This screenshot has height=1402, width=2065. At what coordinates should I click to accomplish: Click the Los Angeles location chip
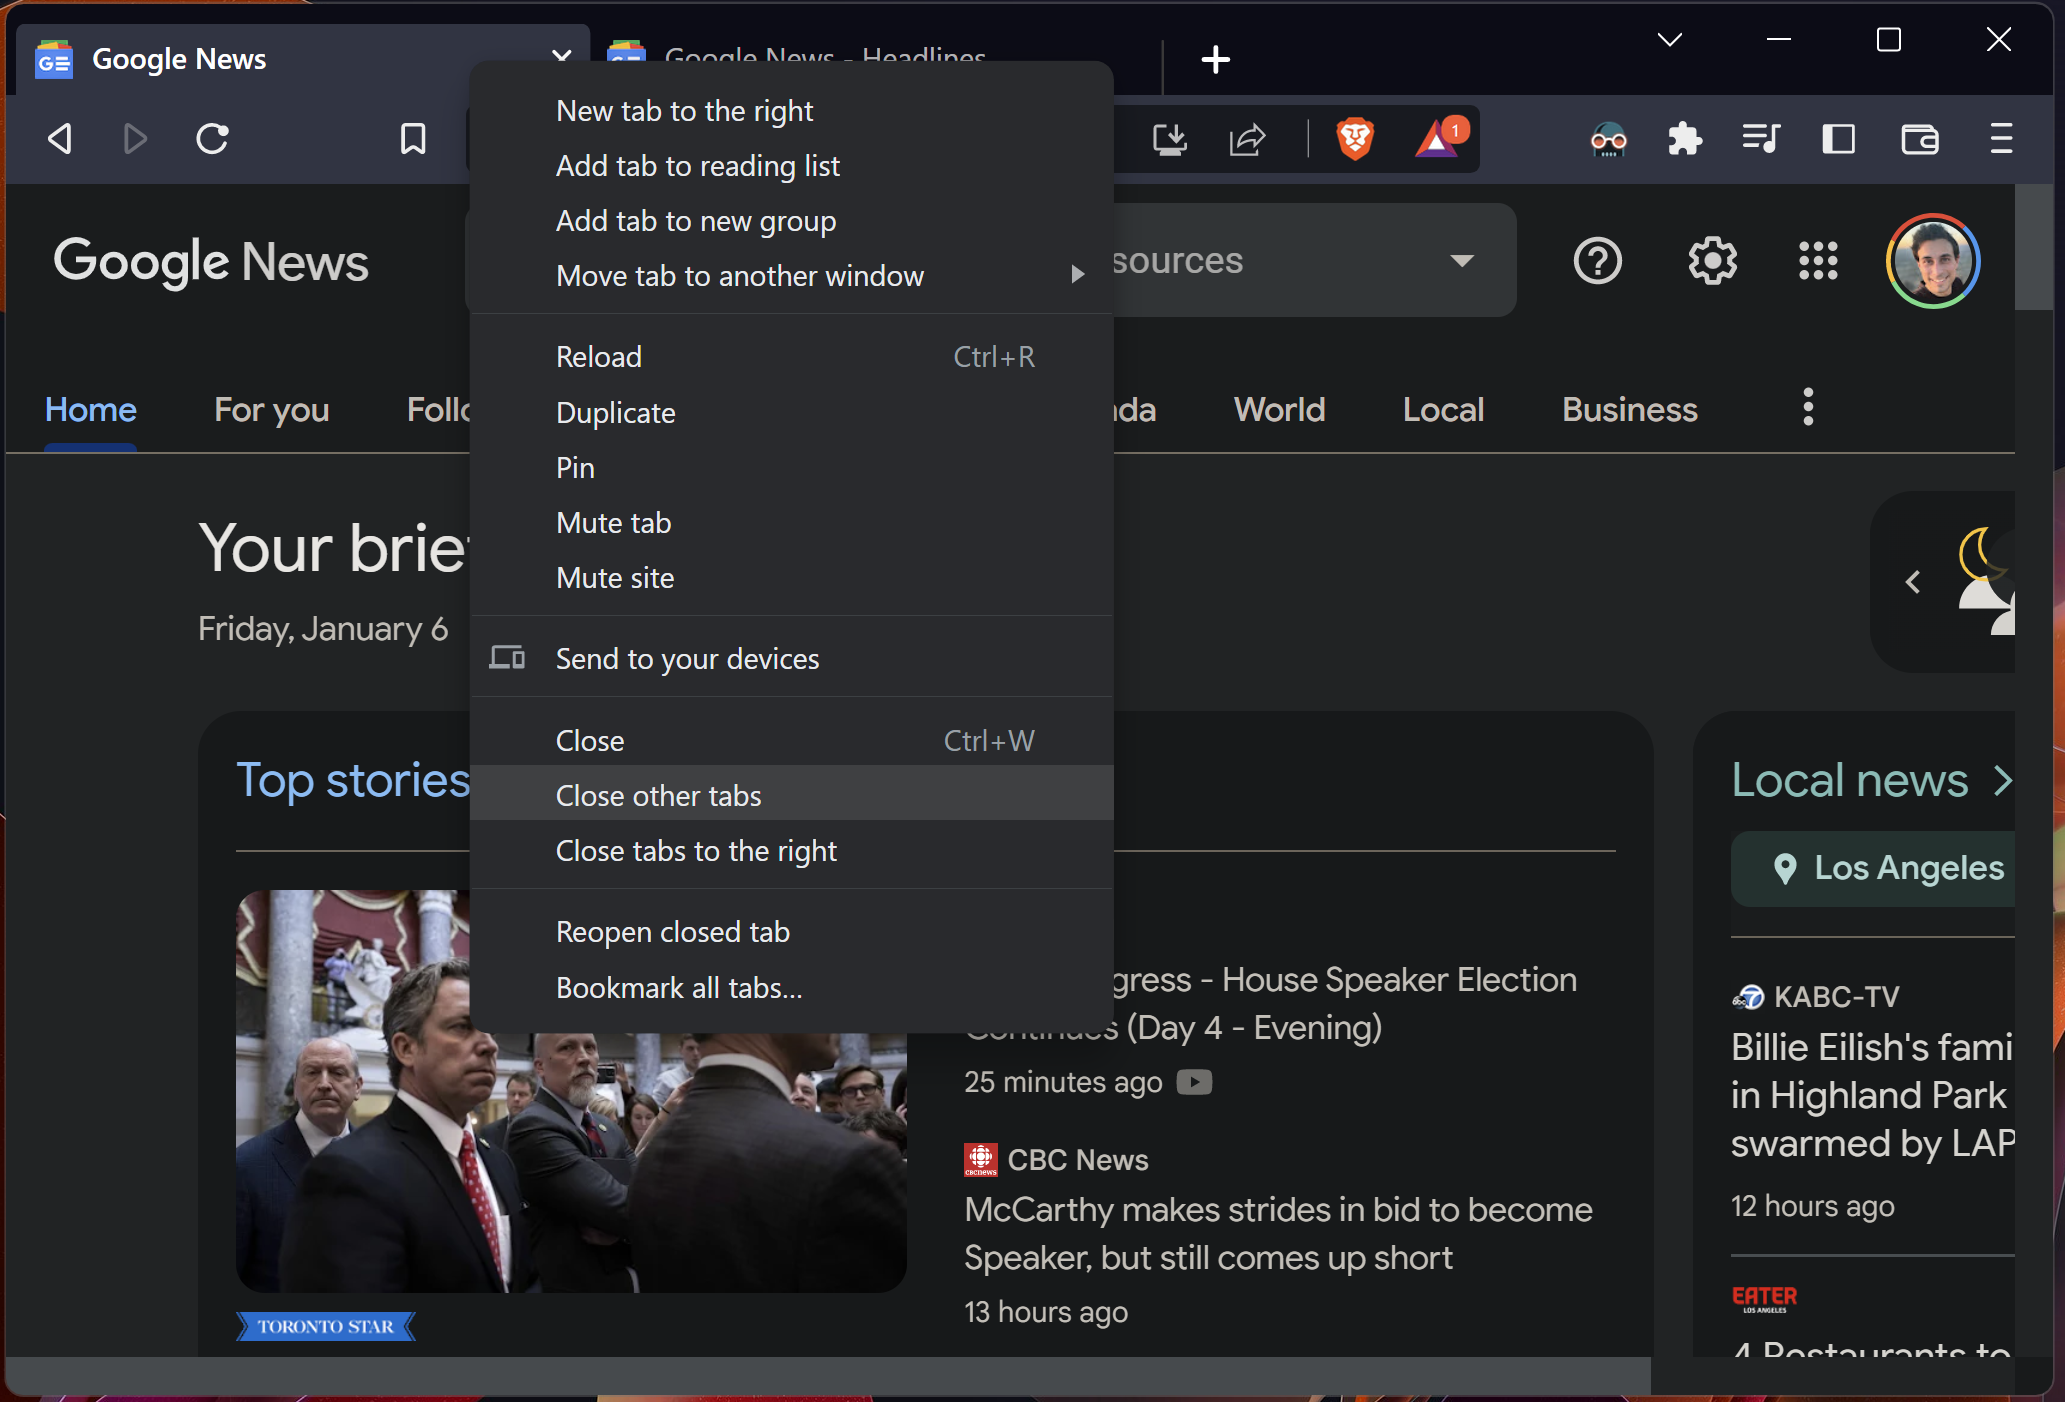click(x=1872, y=868)
